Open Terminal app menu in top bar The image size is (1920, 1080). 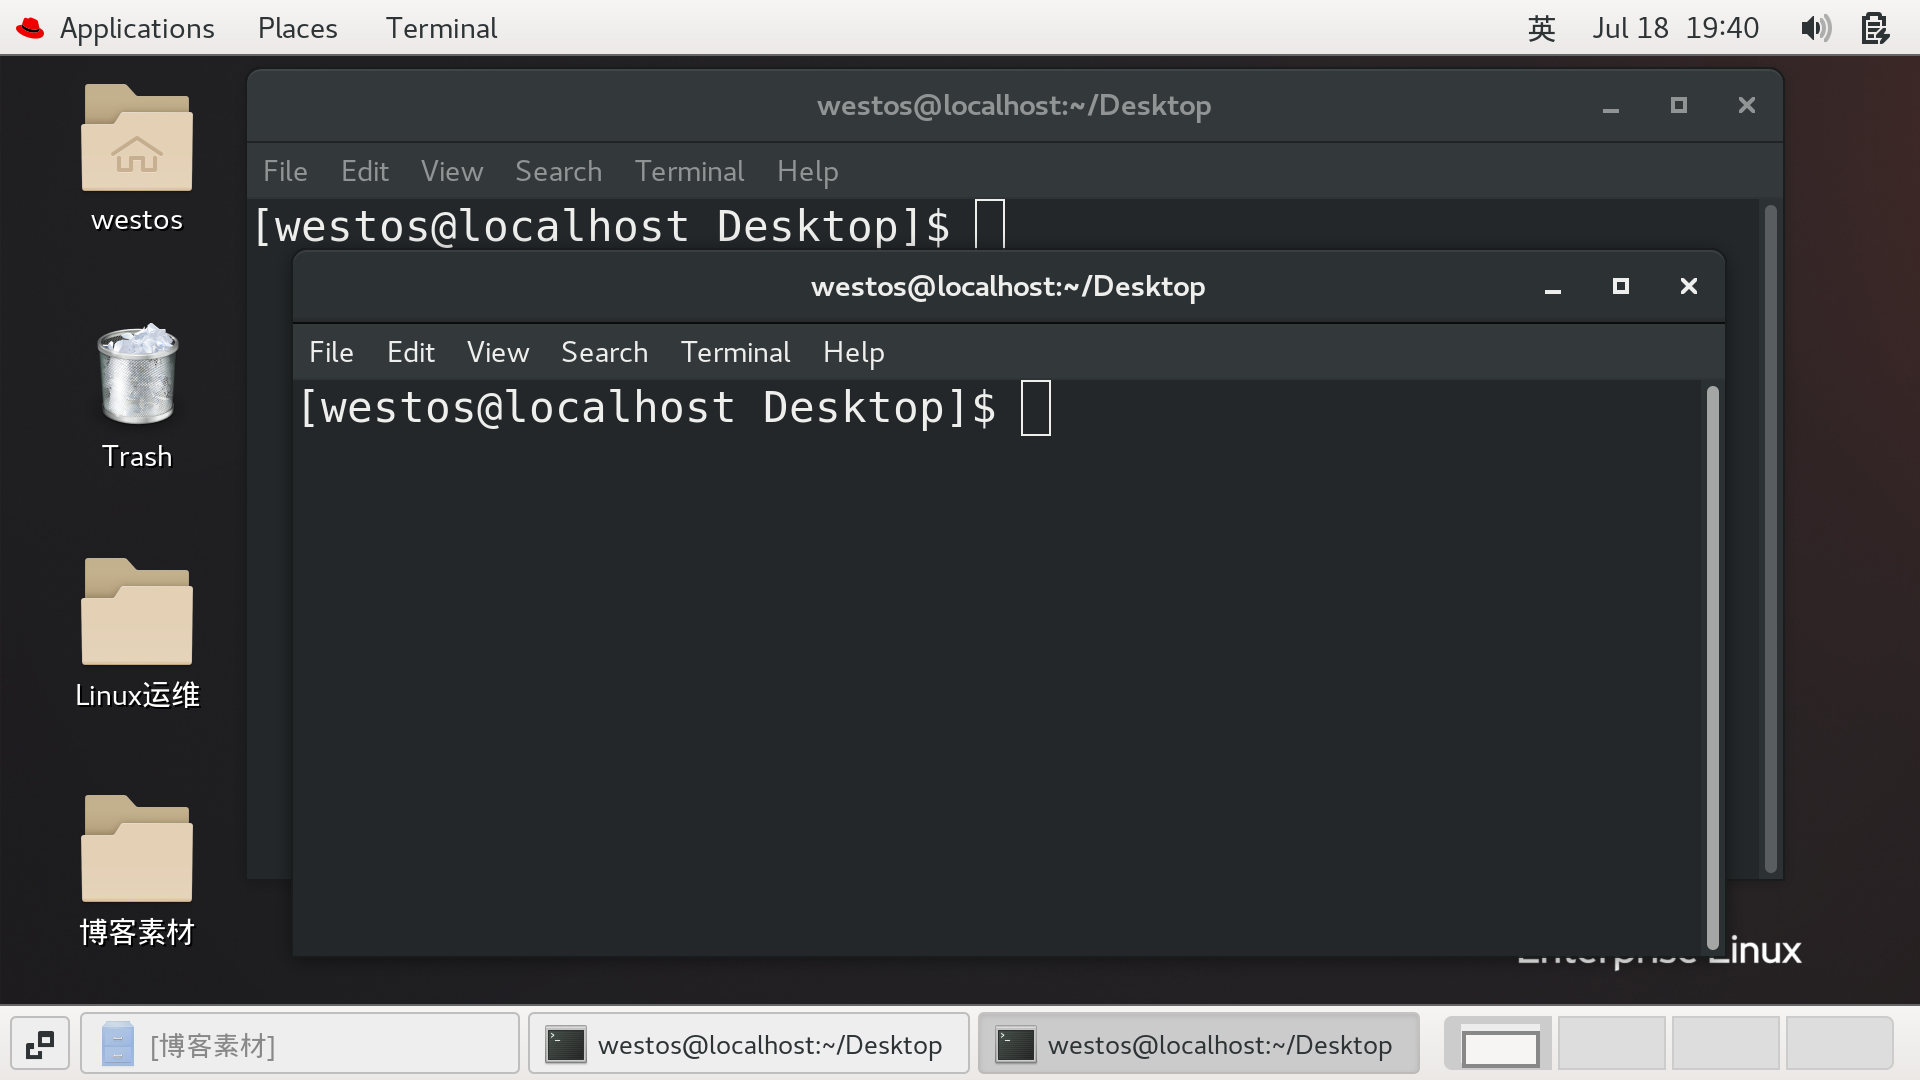[442, 28]
